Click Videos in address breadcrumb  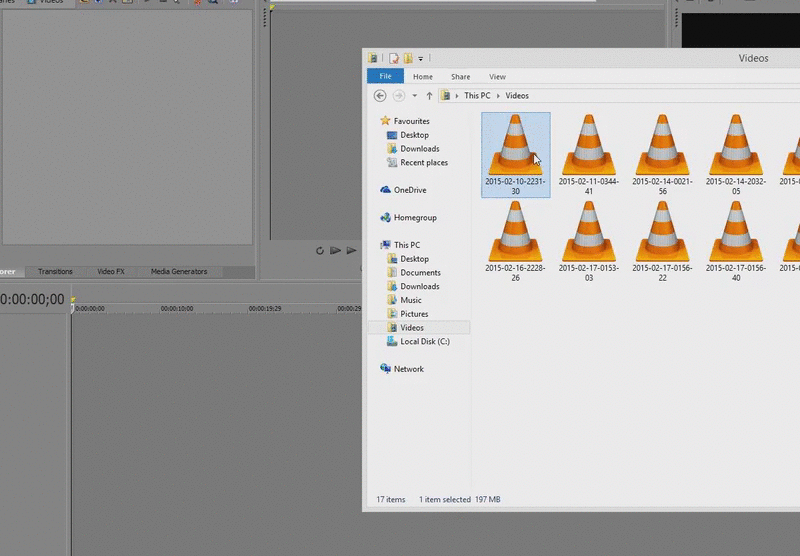point(517,95)
